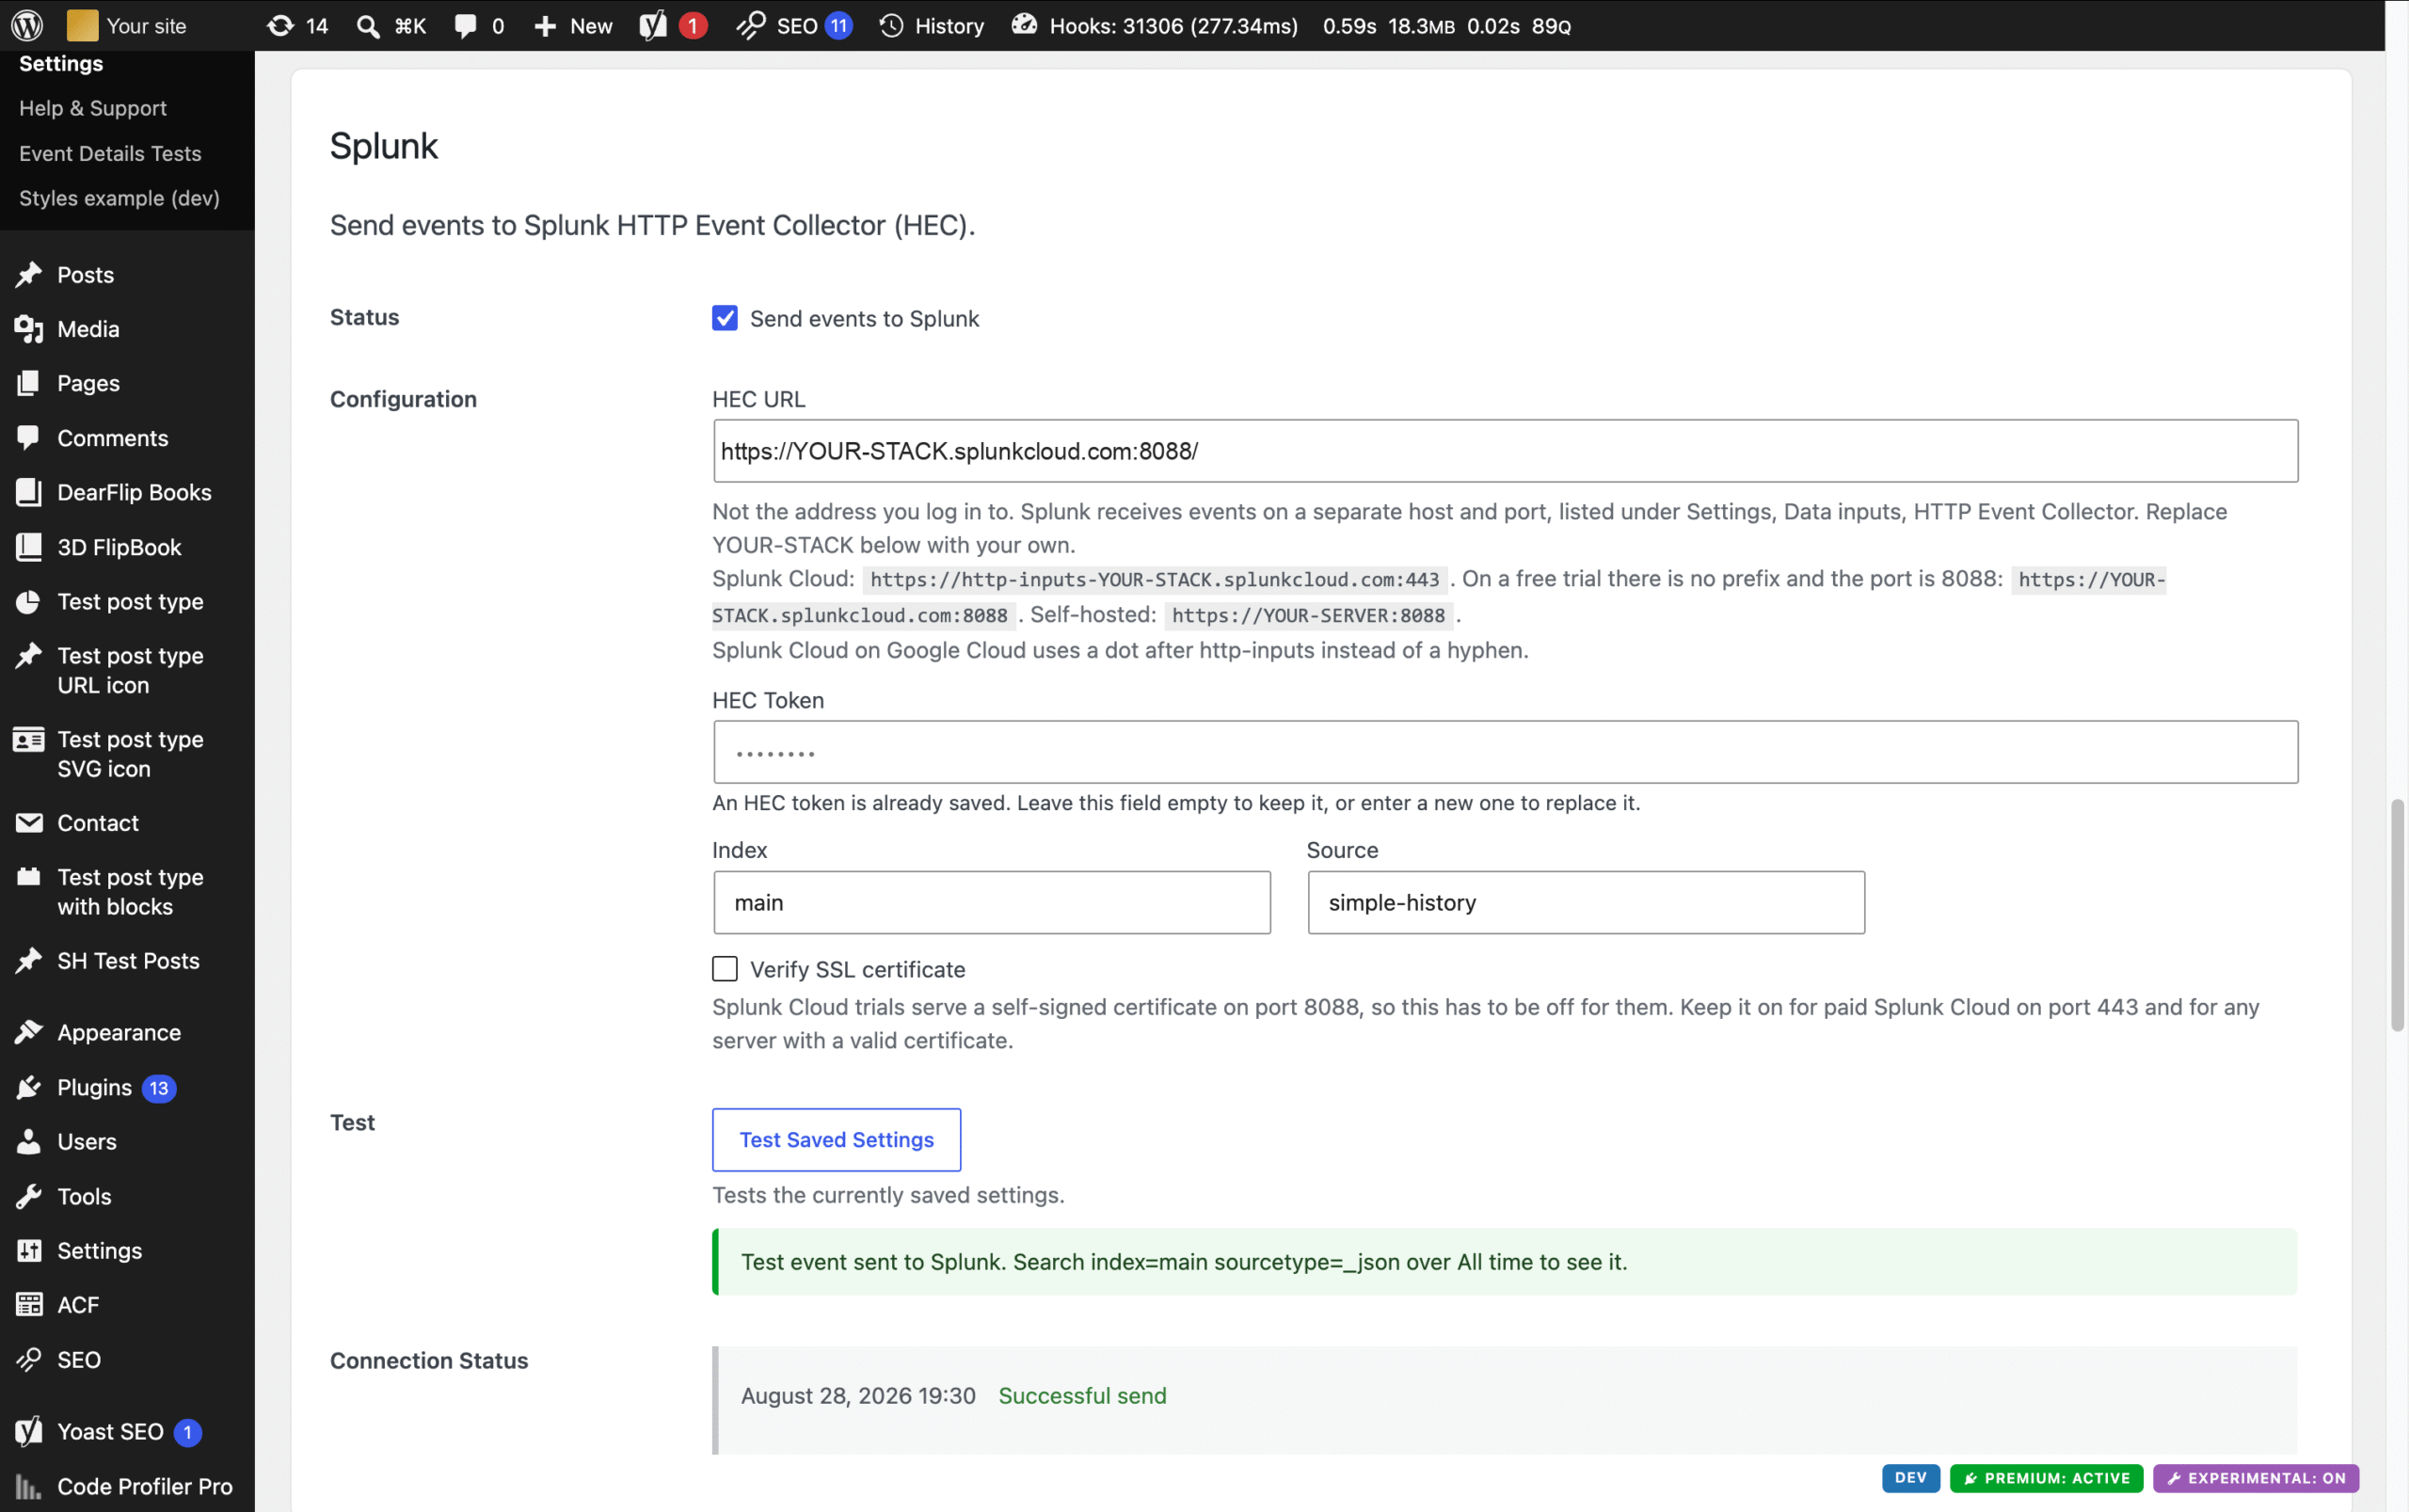The height and width of the screenshot is (1512, 2409).
Task: Click into the HEC URL field
Action: (1505, 451)
